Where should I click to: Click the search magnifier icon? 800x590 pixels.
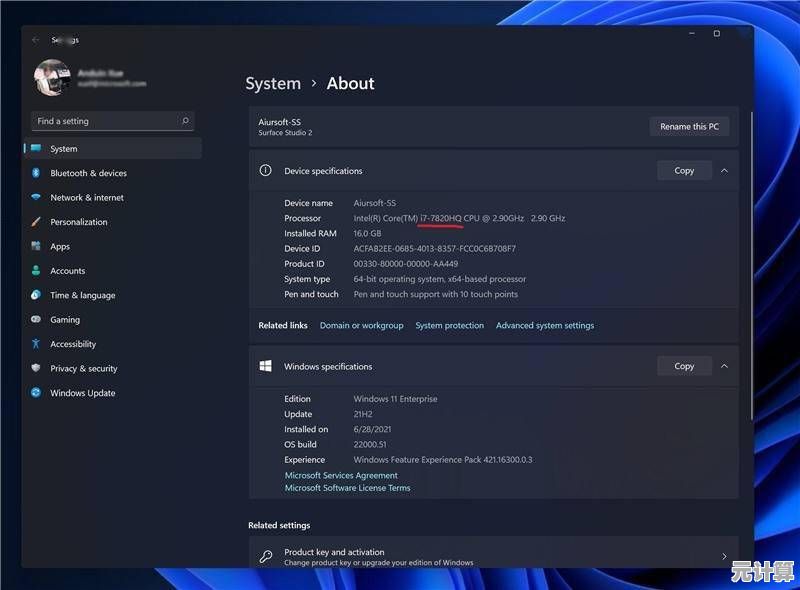pyautogui.click(x=185, y=121)
